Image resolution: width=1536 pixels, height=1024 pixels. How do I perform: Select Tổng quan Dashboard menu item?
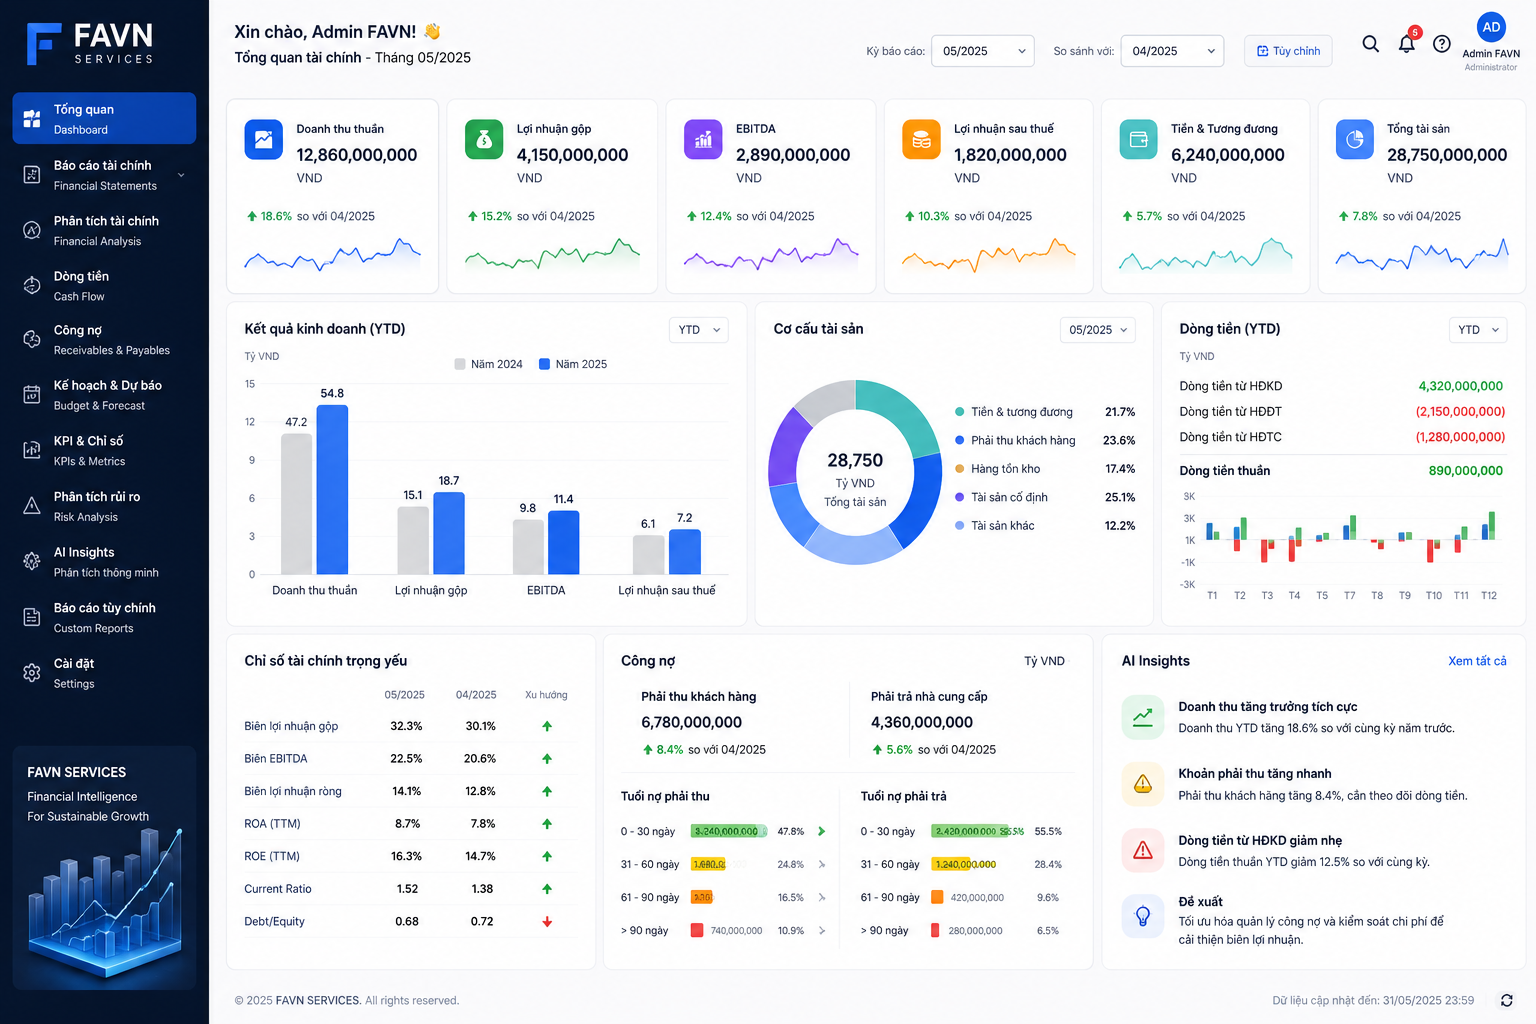(x=104, y=119)
